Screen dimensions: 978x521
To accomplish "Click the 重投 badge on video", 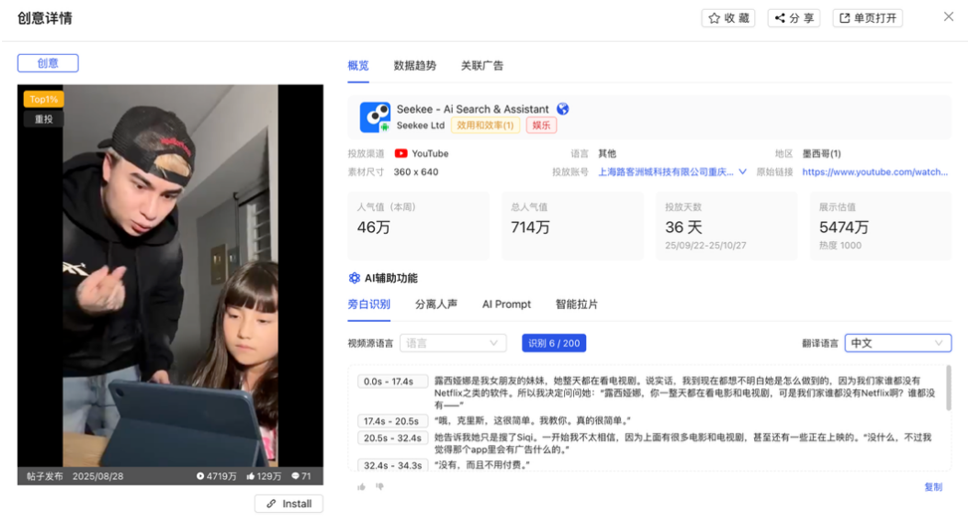I will pos(44,119).
